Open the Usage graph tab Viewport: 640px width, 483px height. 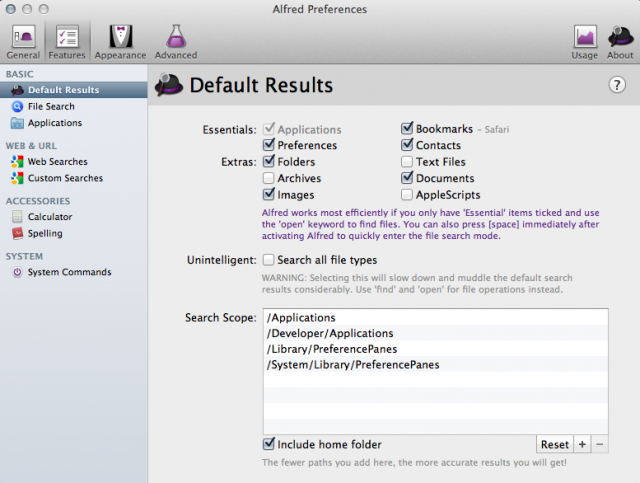[584, 41]
